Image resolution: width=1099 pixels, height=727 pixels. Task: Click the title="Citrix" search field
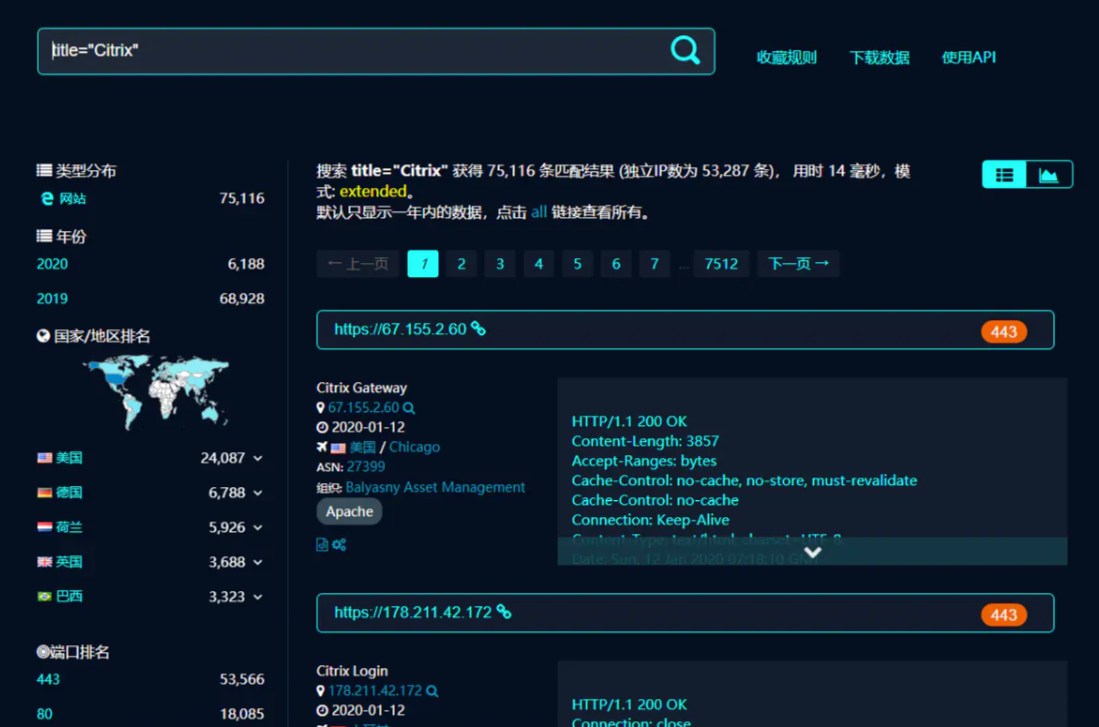pos(376,51)
